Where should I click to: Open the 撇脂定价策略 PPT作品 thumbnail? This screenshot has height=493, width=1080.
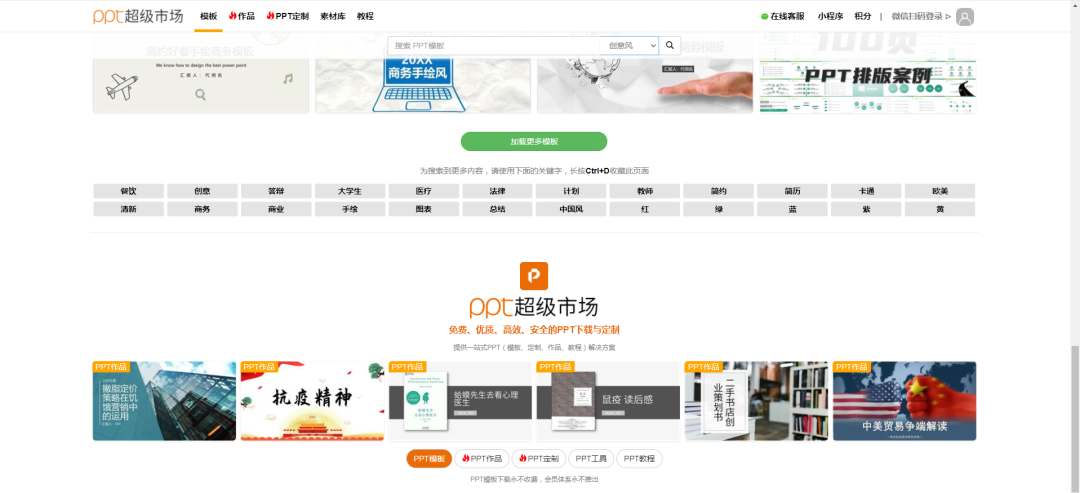[x=165, y=401]
